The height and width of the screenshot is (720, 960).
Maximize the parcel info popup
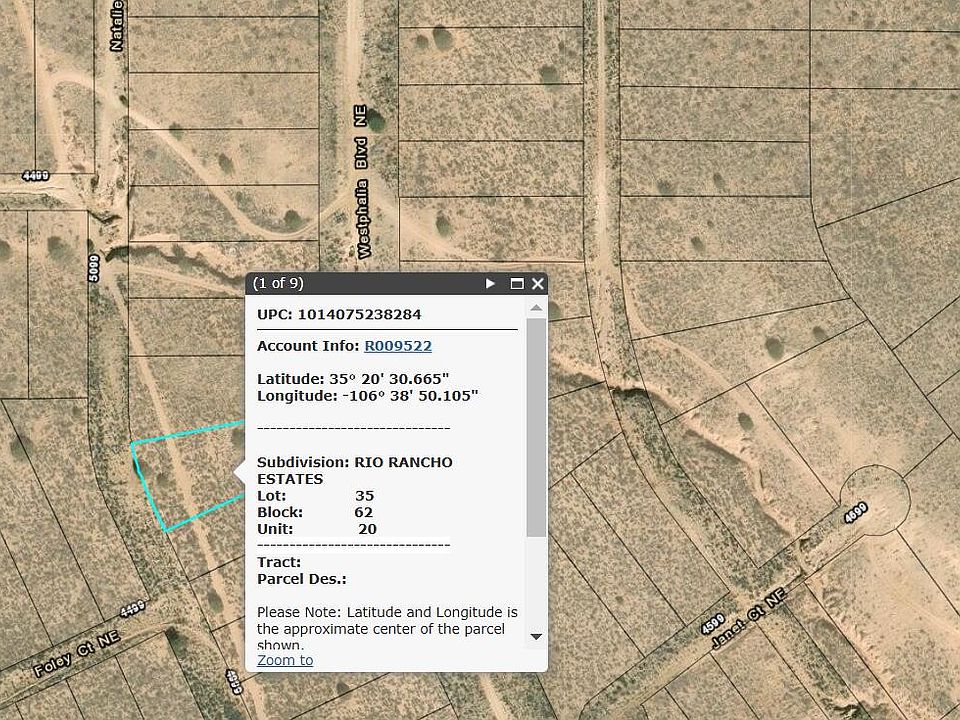[517, 283]
